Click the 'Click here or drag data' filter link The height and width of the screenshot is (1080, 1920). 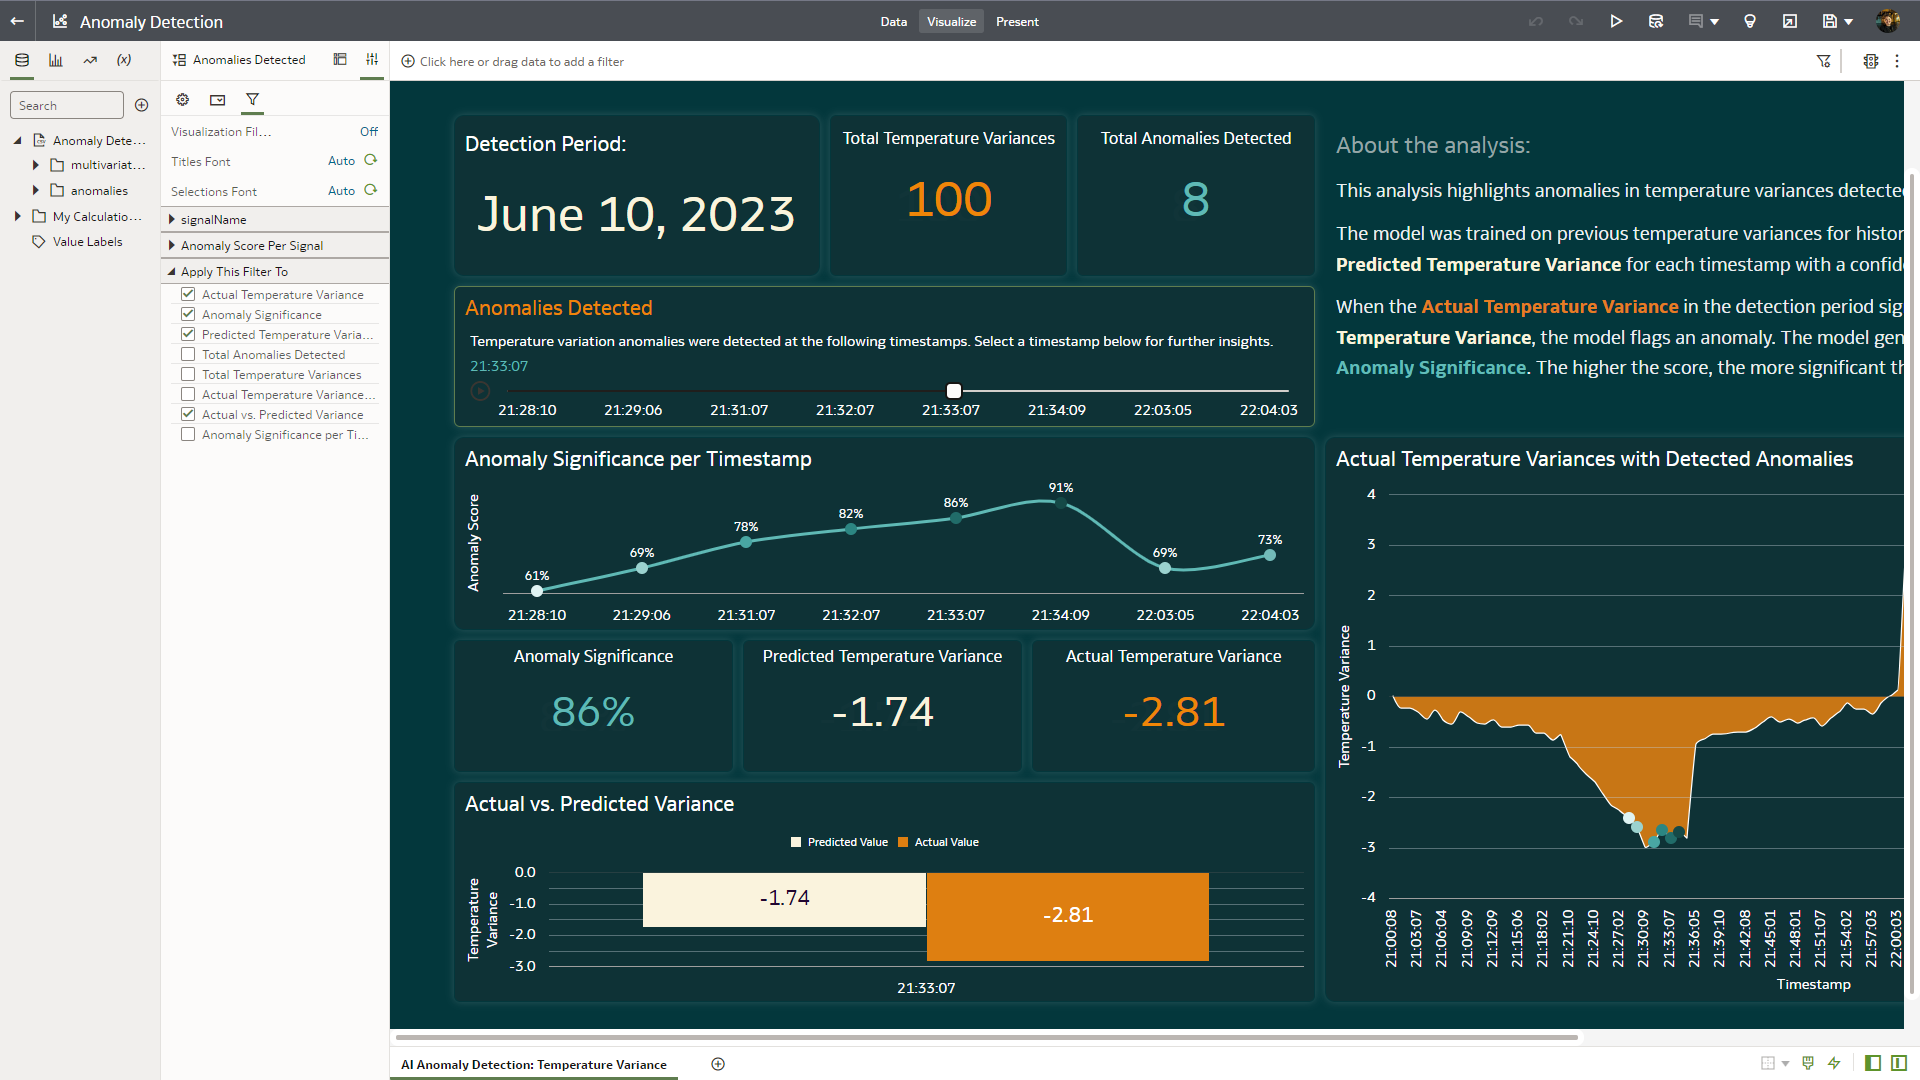point(512,61)
